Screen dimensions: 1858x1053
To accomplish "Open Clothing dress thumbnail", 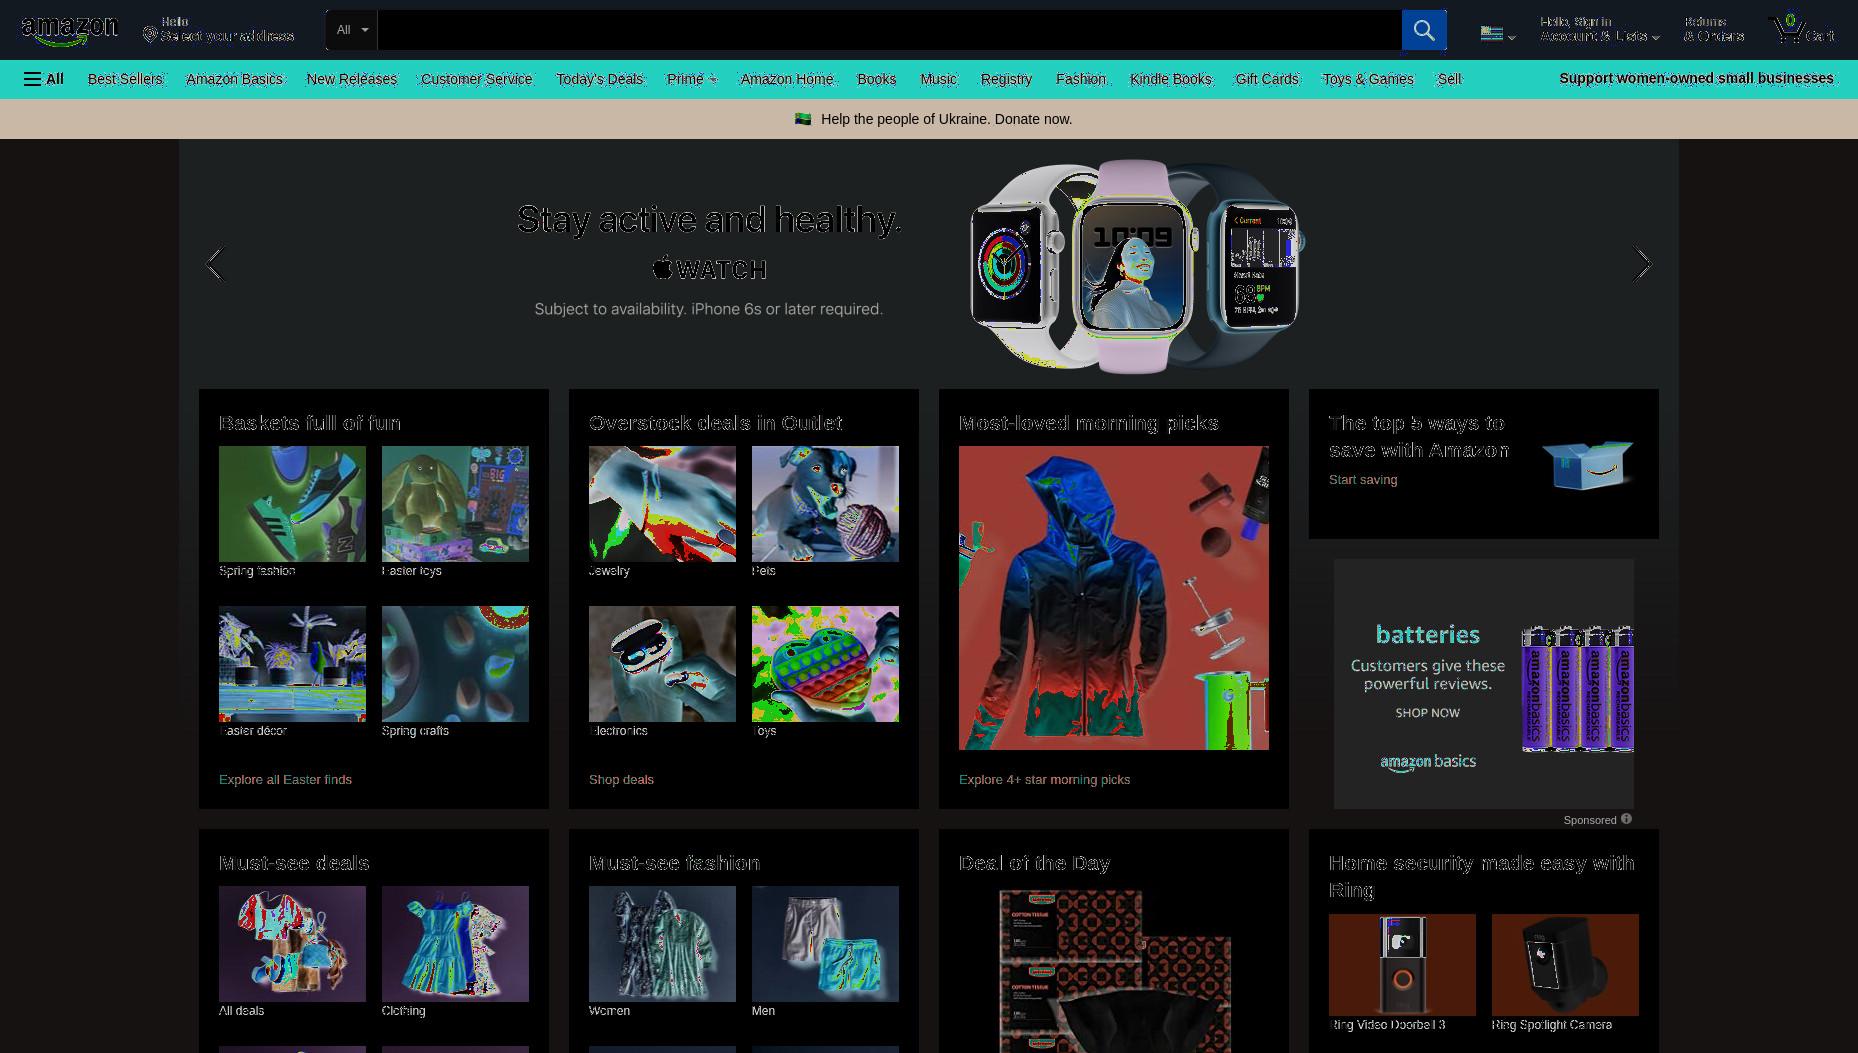I will [x=455, y=944].
